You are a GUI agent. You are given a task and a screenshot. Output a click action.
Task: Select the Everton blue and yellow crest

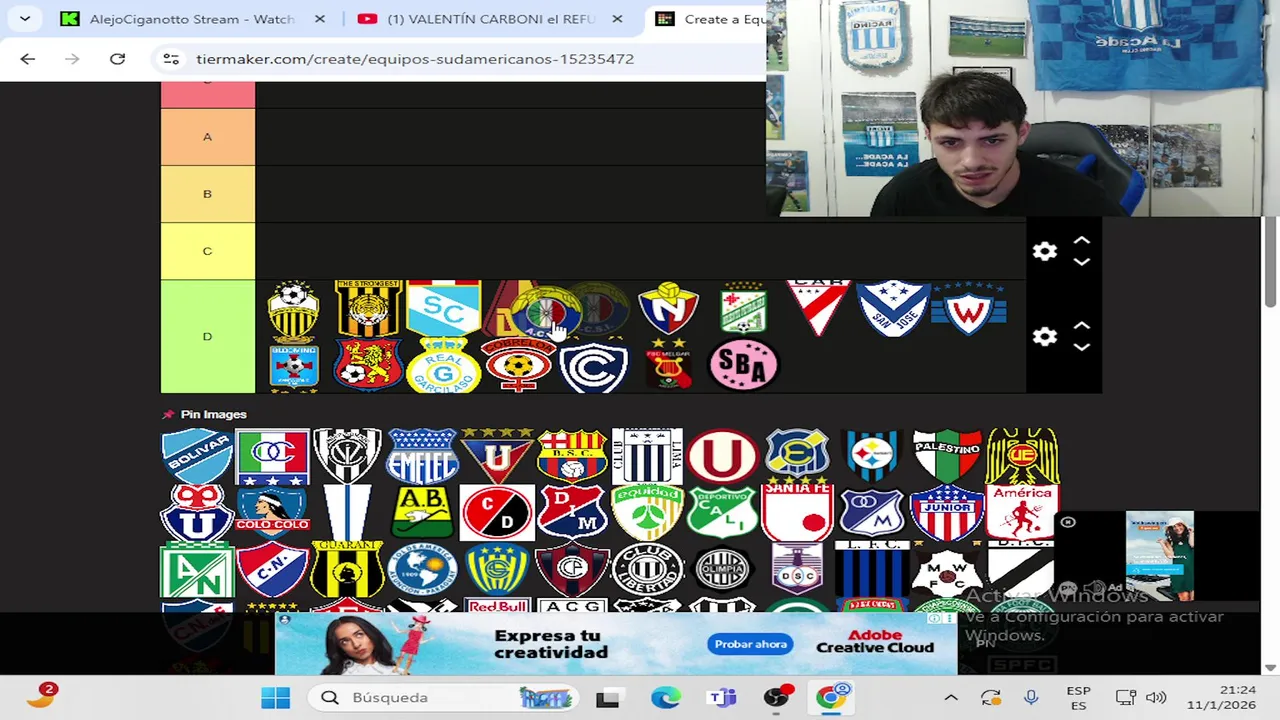click(x=797, y=456)
